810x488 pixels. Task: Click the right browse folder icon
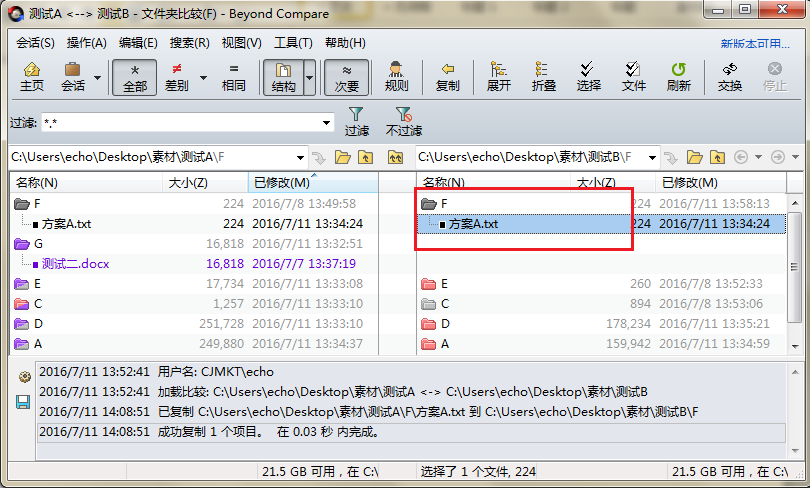[694, 158]
